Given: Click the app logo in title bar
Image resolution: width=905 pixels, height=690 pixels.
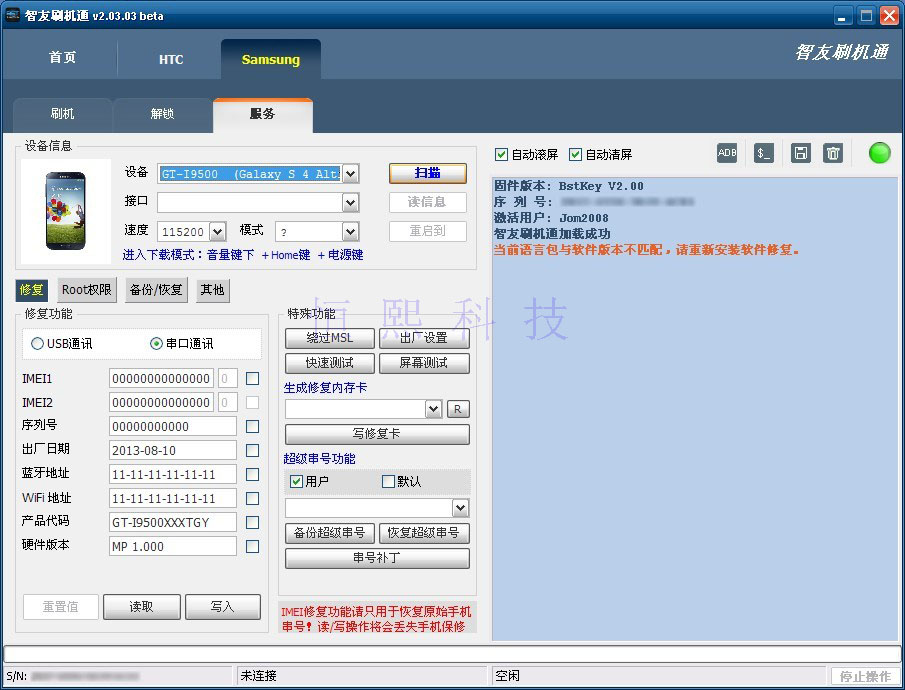Looking at the screenshot, I should [x=13, y=15].
